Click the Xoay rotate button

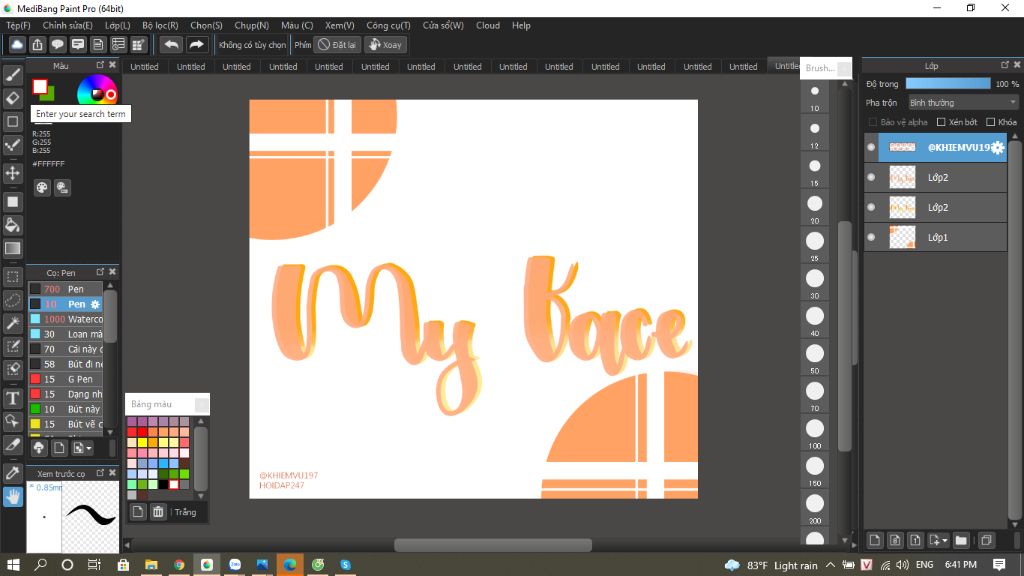385,44
